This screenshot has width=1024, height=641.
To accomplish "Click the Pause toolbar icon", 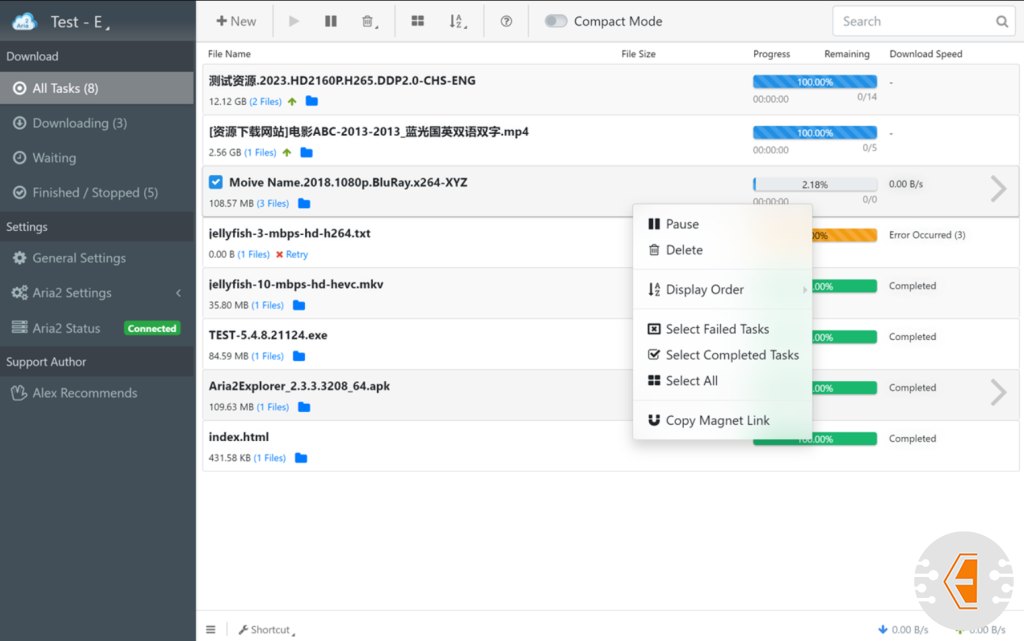I will pyautogui.click(x=331, y=21).
